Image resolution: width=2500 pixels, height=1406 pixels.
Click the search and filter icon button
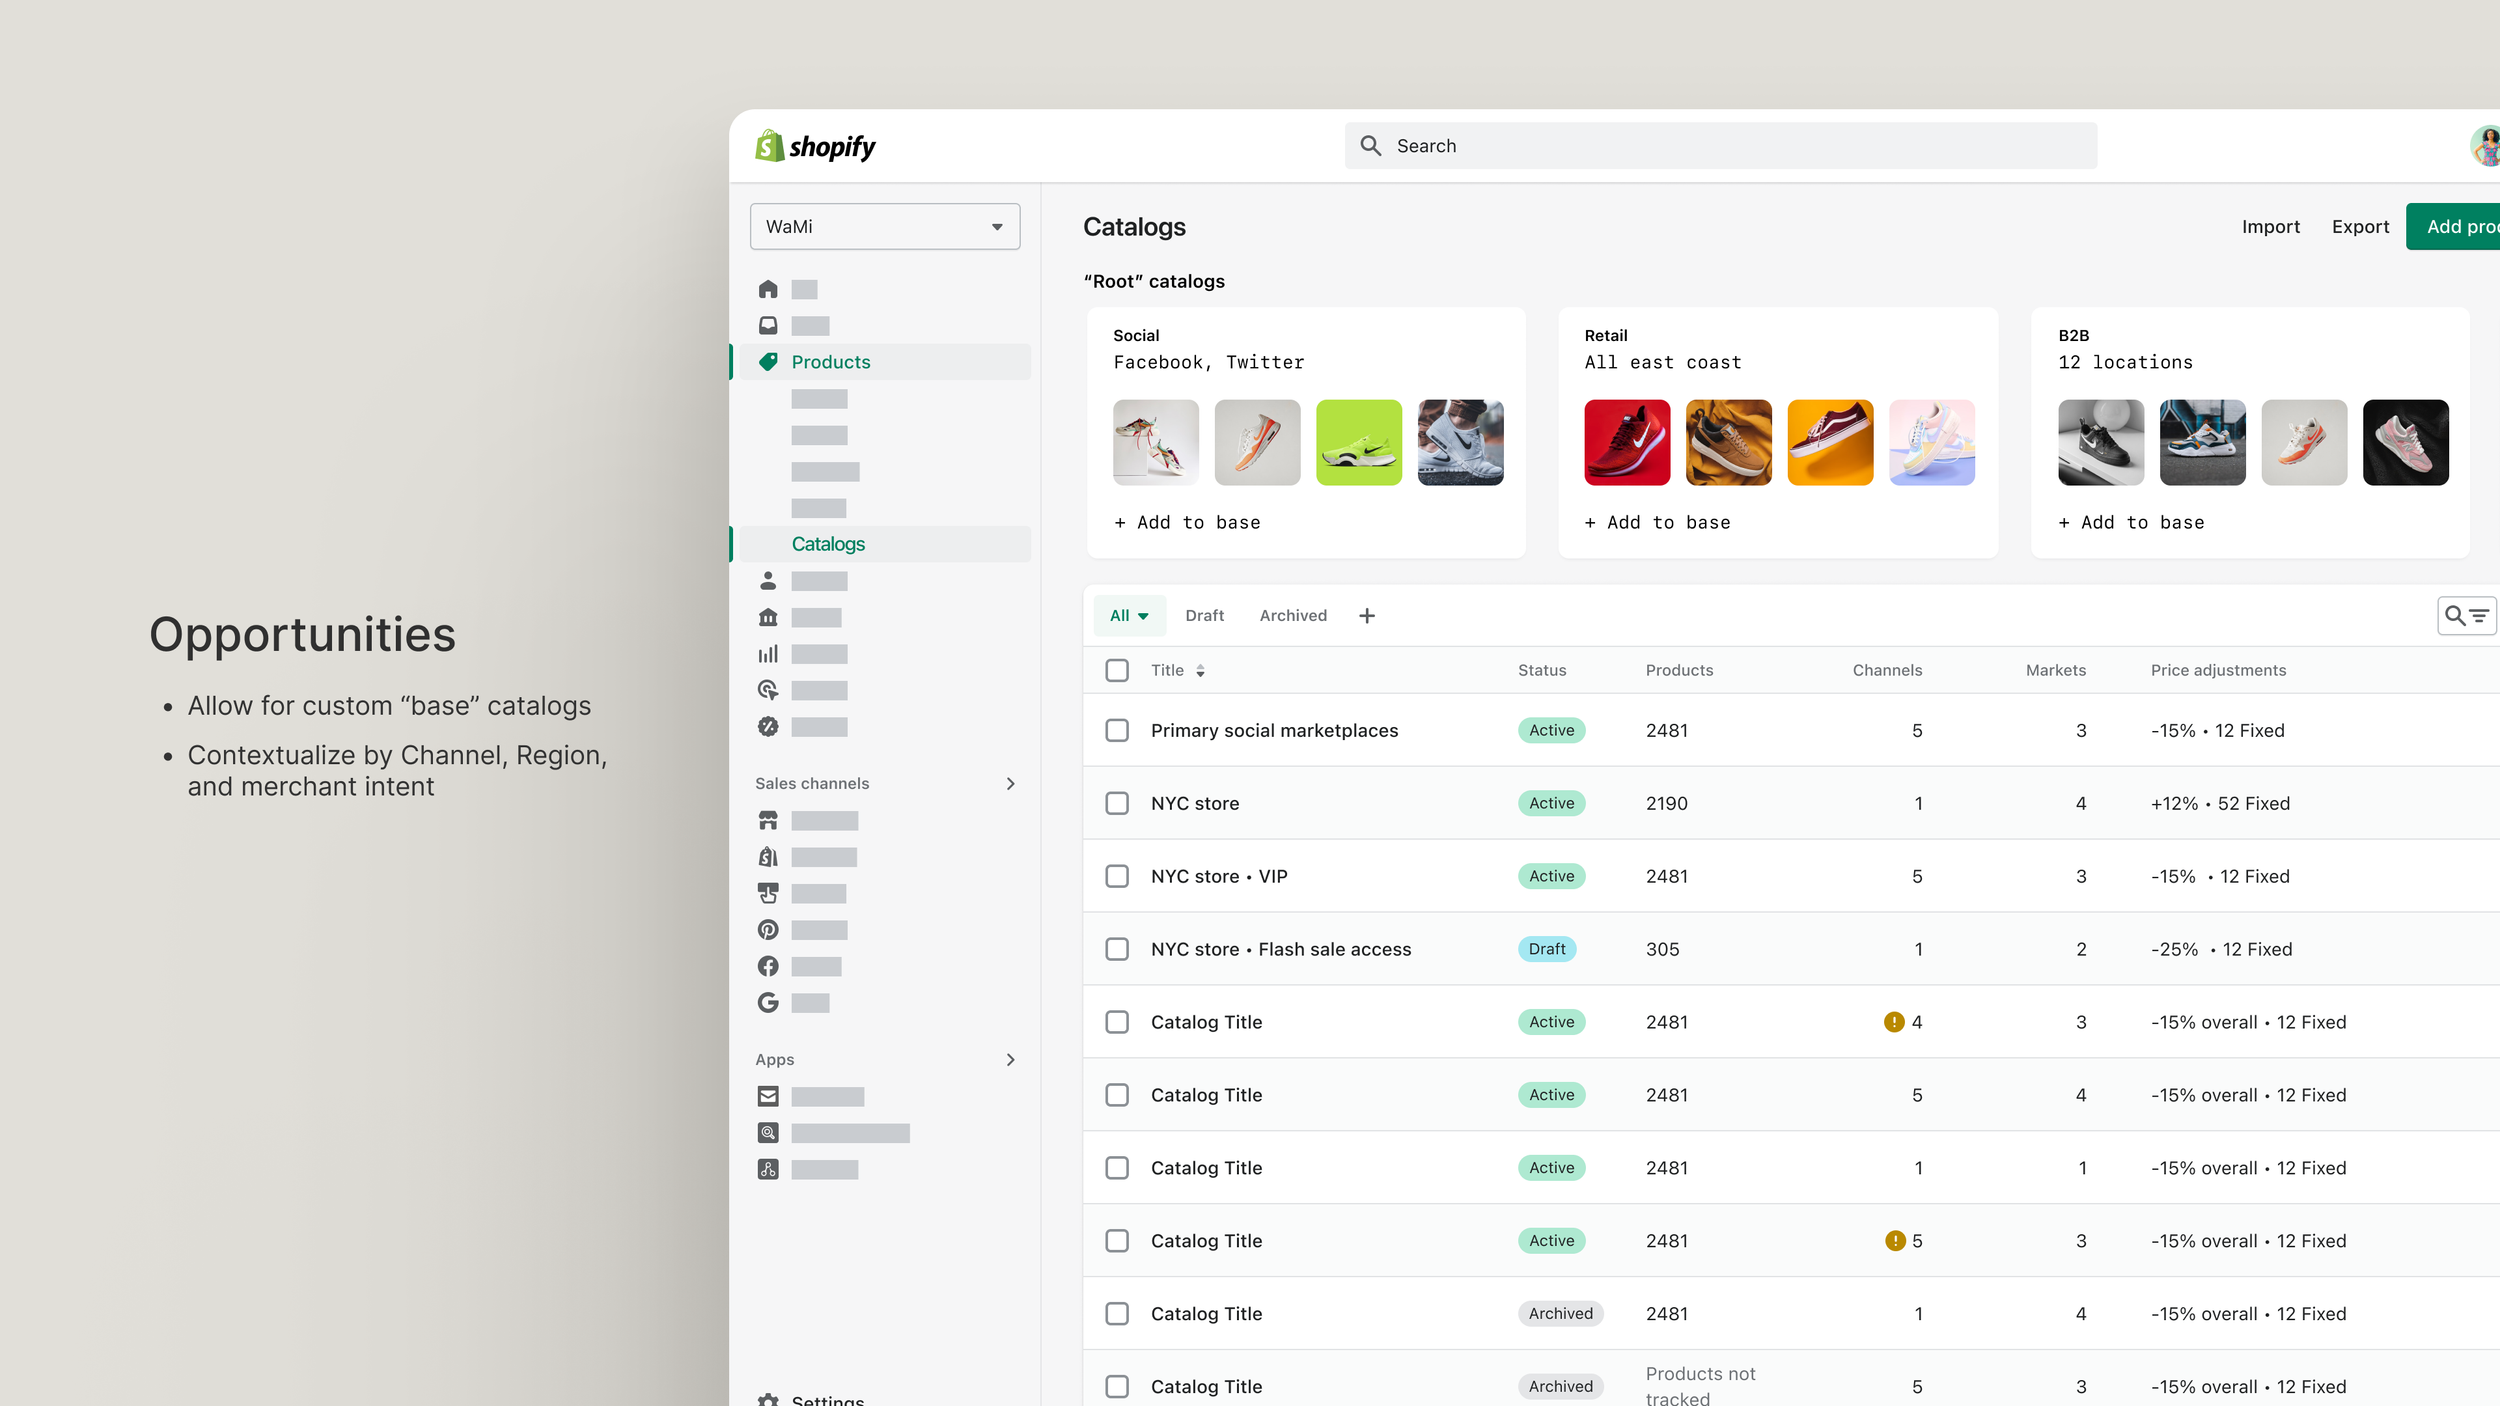2465,616
